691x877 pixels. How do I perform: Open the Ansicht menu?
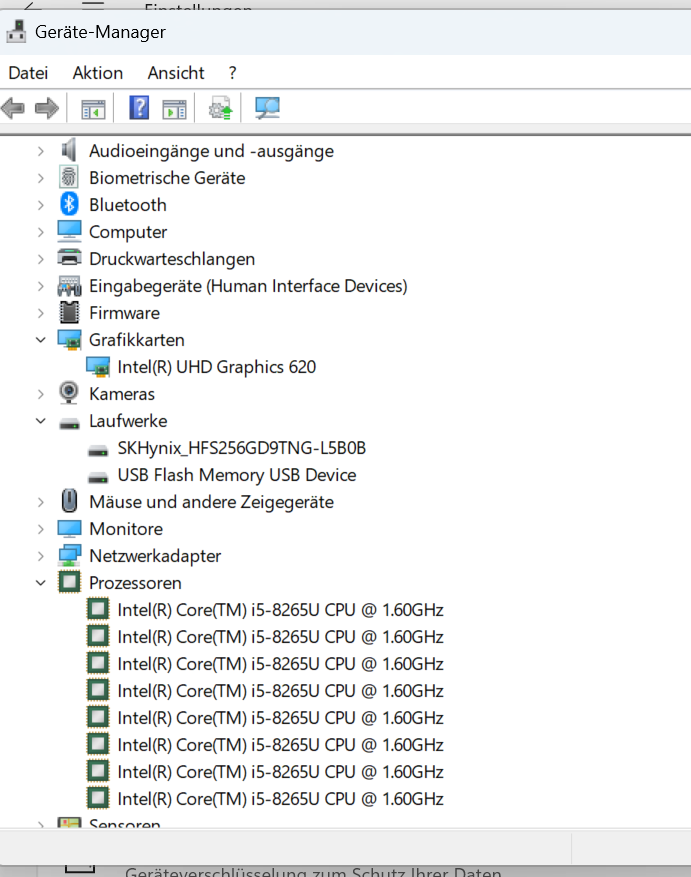(x=176, y=73)
